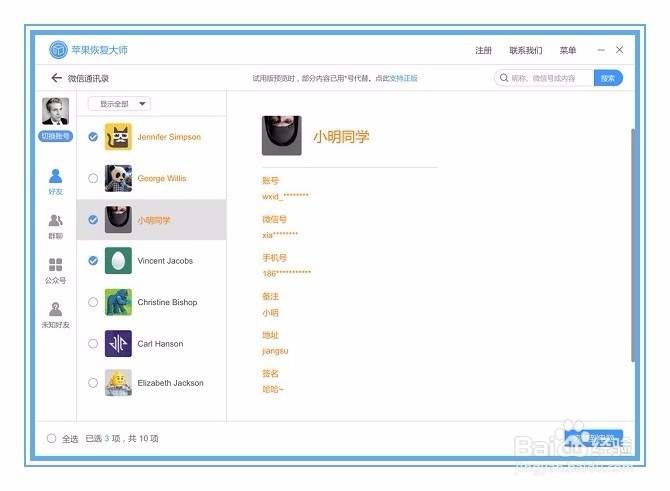Click the jiangsu address value
The width and height of the screenshot is (670, 491).
275,351
